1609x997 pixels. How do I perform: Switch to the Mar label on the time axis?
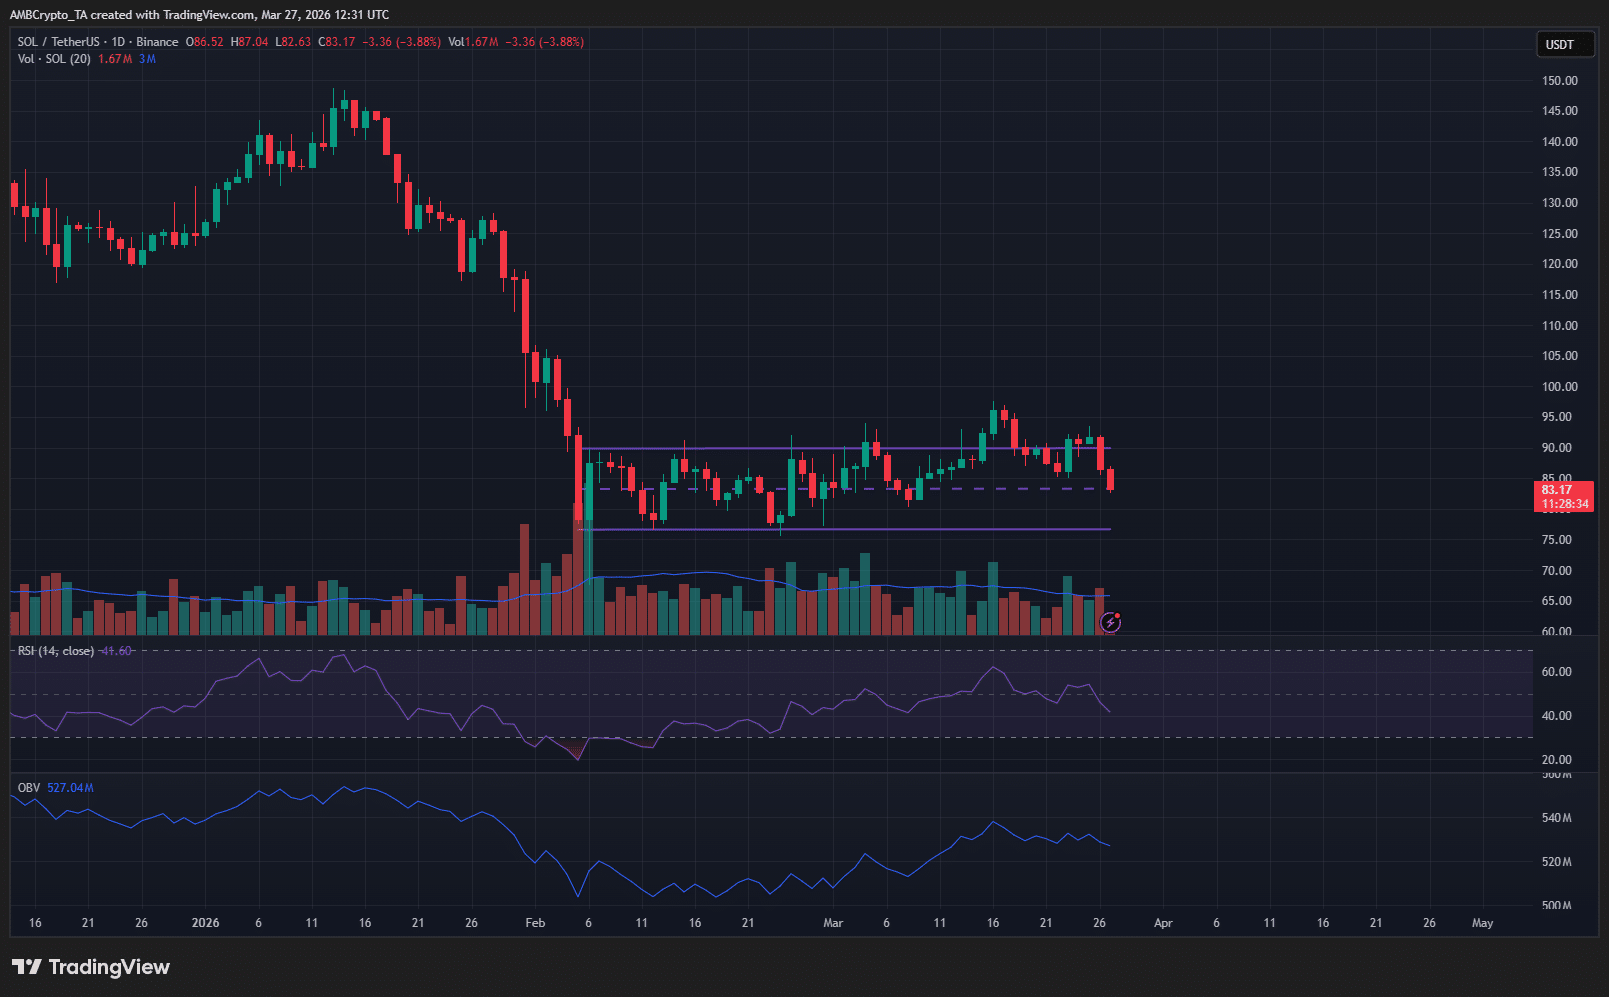click(833, 923)
